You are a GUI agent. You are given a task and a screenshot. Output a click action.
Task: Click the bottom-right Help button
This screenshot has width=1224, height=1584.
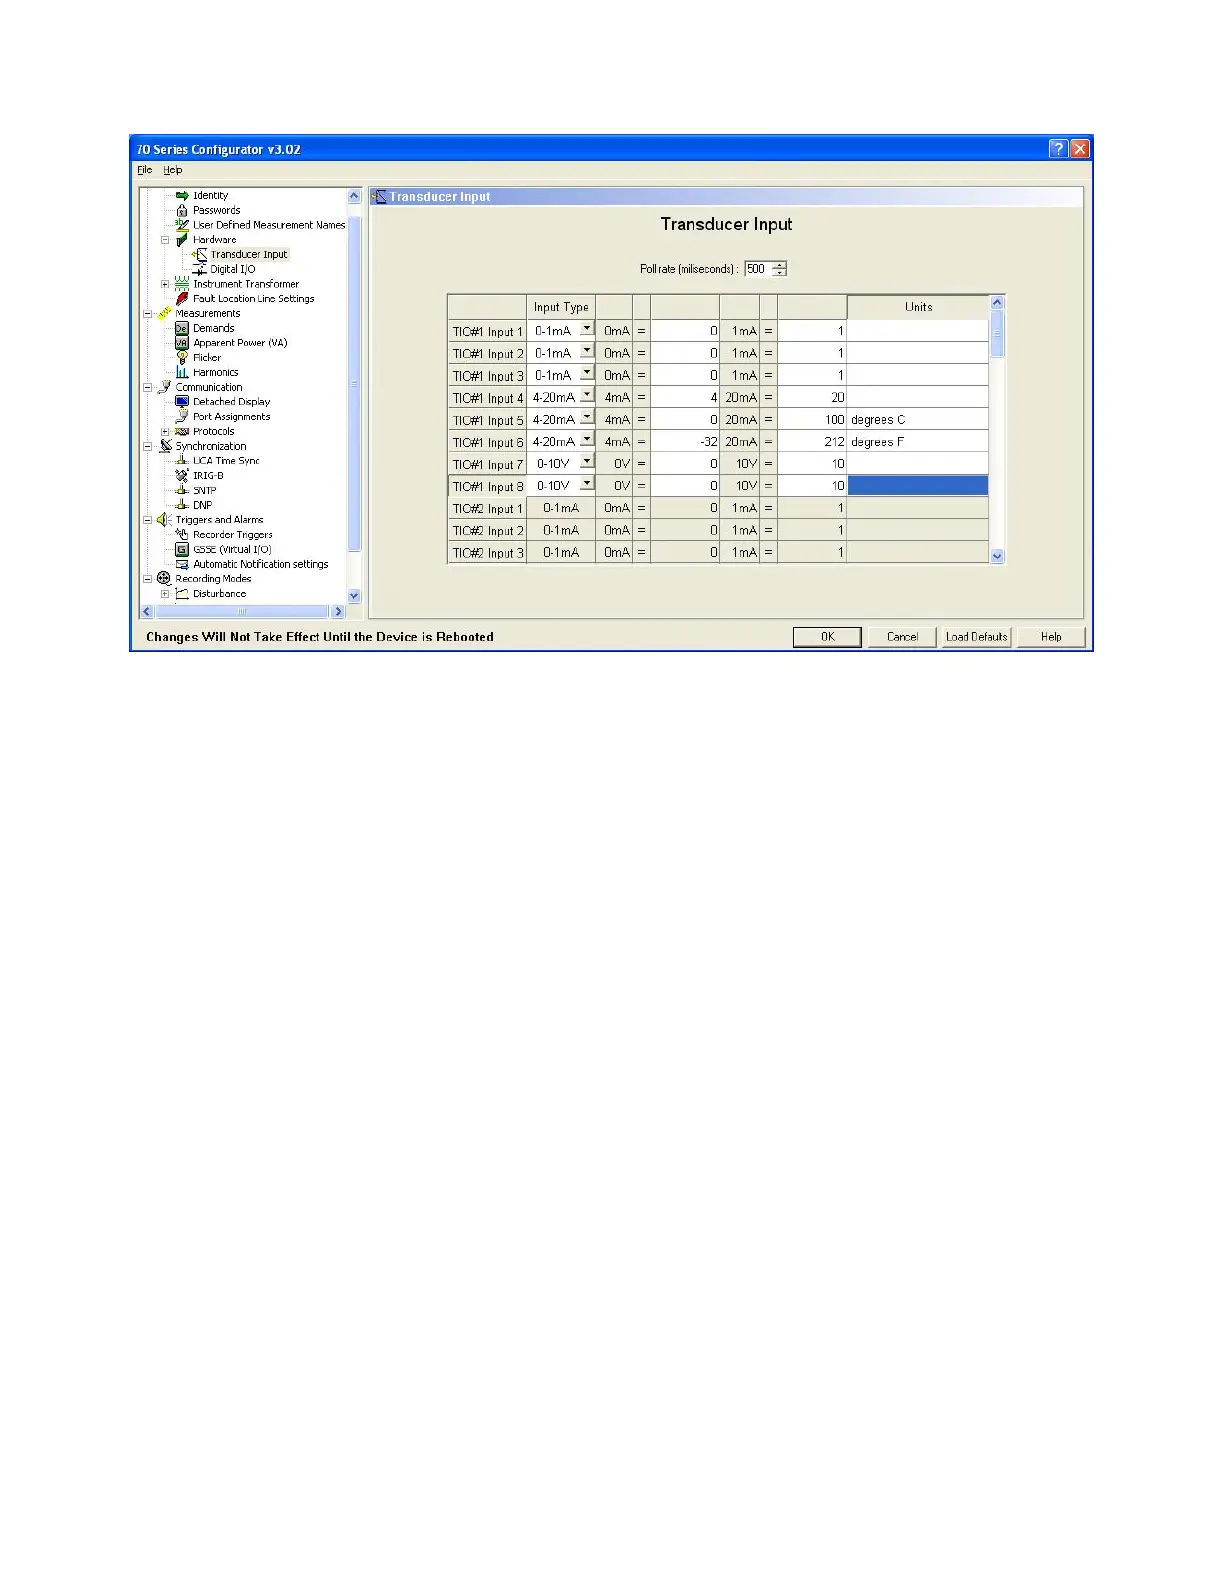tap(1051, 637)
